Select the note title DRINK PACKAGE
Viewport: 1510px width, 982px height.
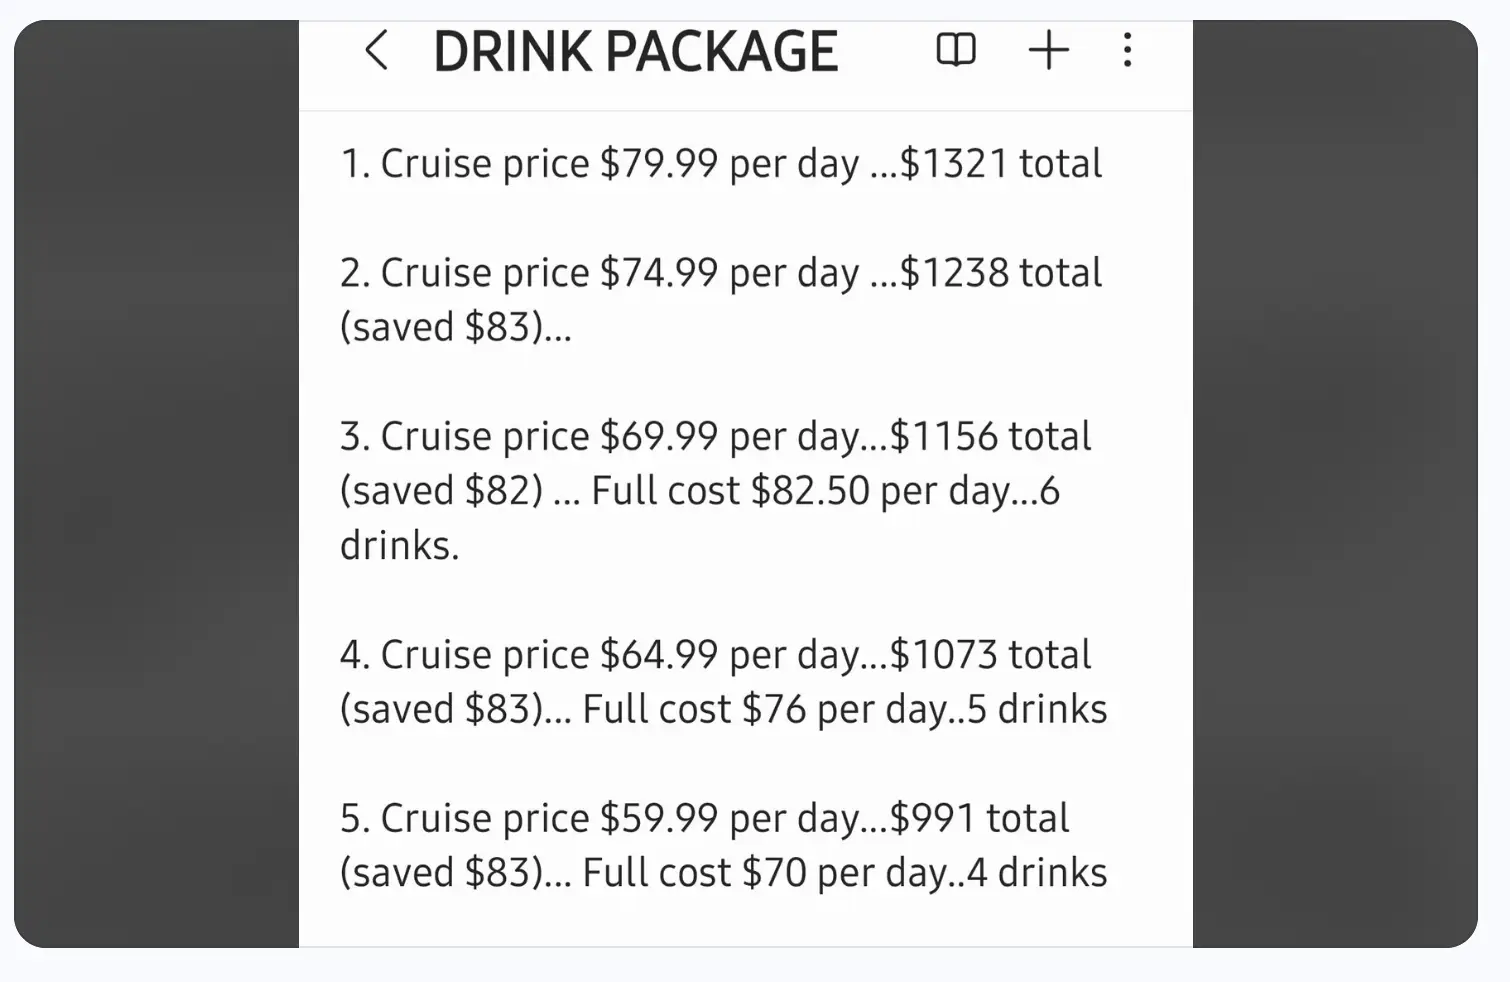coord(635,50)
